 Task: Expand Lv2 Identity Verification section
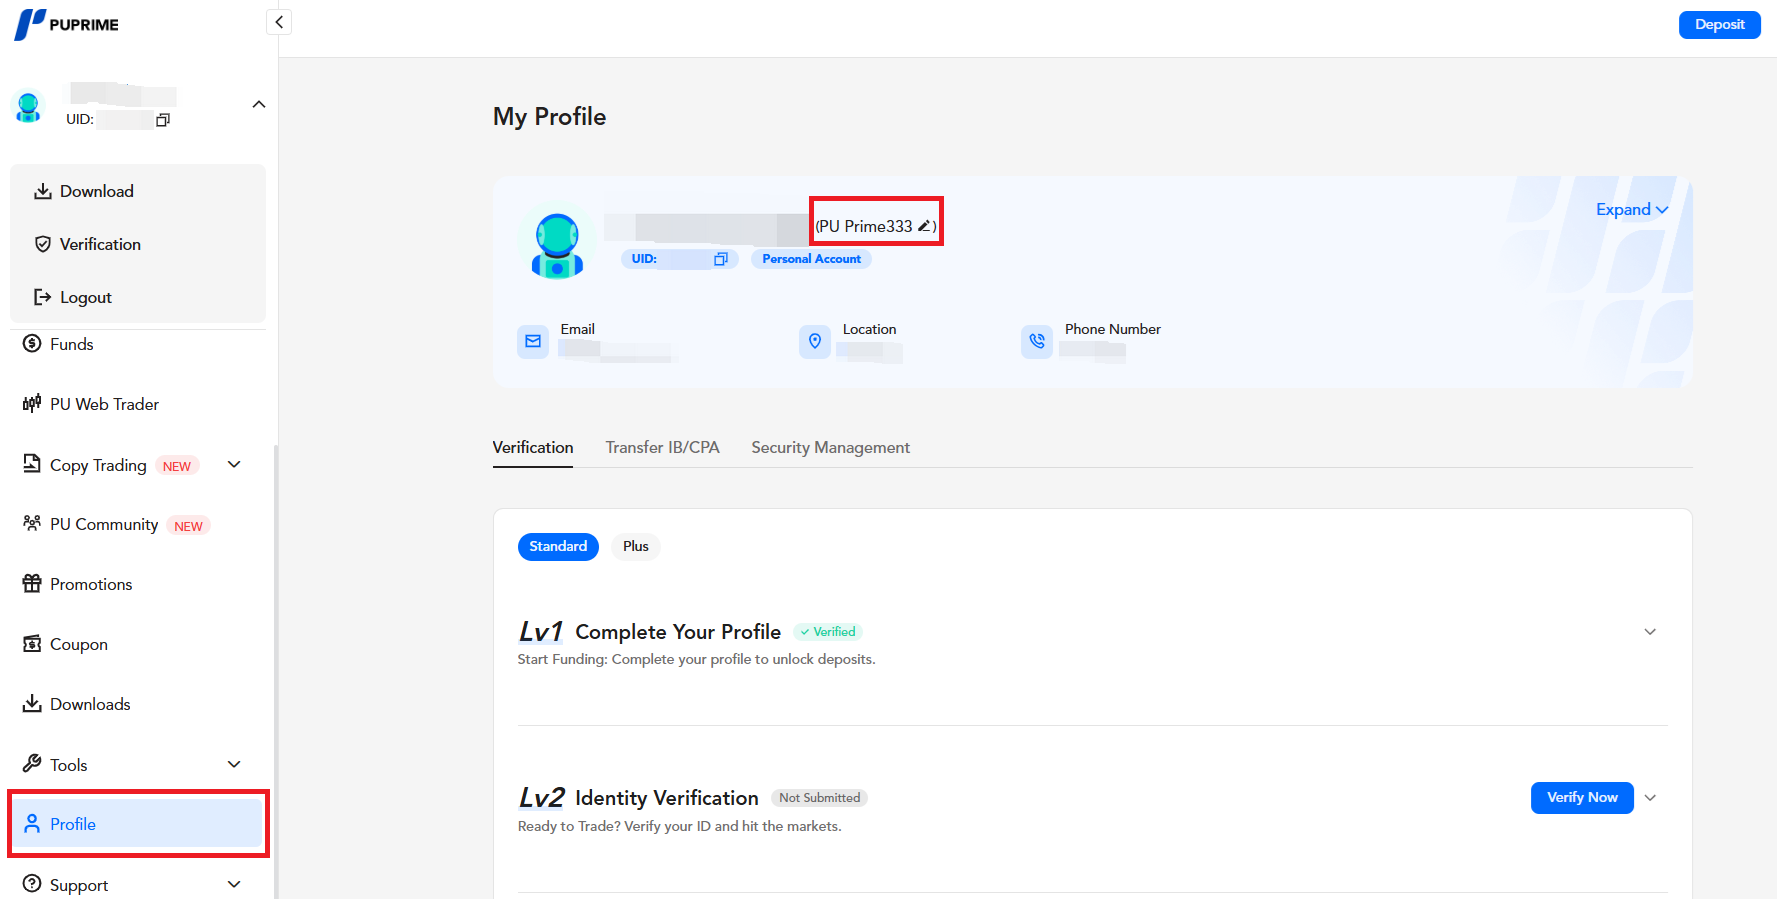[x=1650, y=798]
